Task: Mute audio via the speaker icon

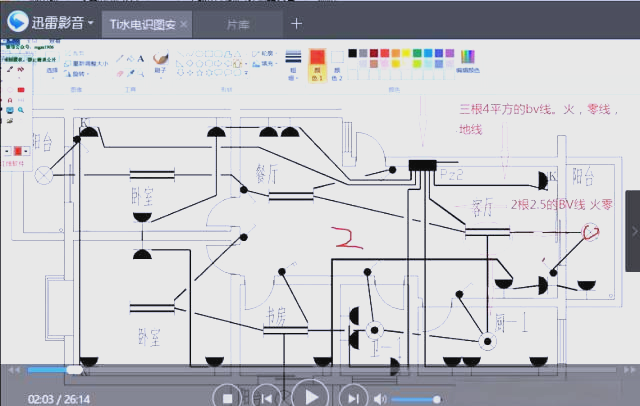Action: point(381,399)
